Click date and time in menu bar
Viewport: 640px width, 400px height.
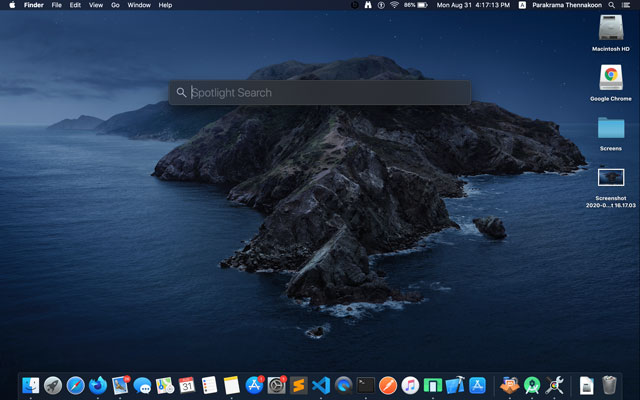(473, 5)
